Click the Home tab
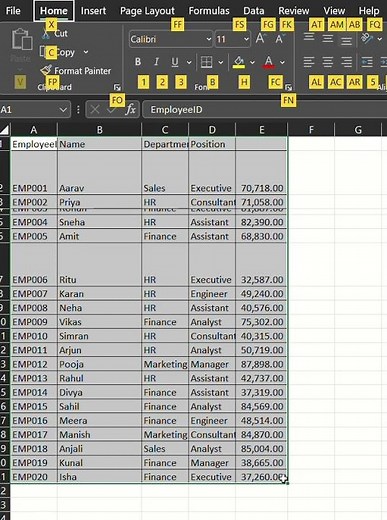The width and height of the screenshot is (387, 520). (x=54, y=11)
